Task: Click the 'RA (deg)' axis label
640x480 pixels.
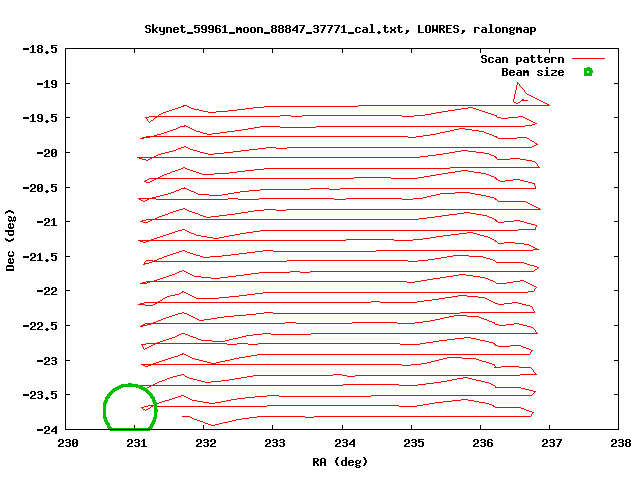Action: click(x=340, y=462)
